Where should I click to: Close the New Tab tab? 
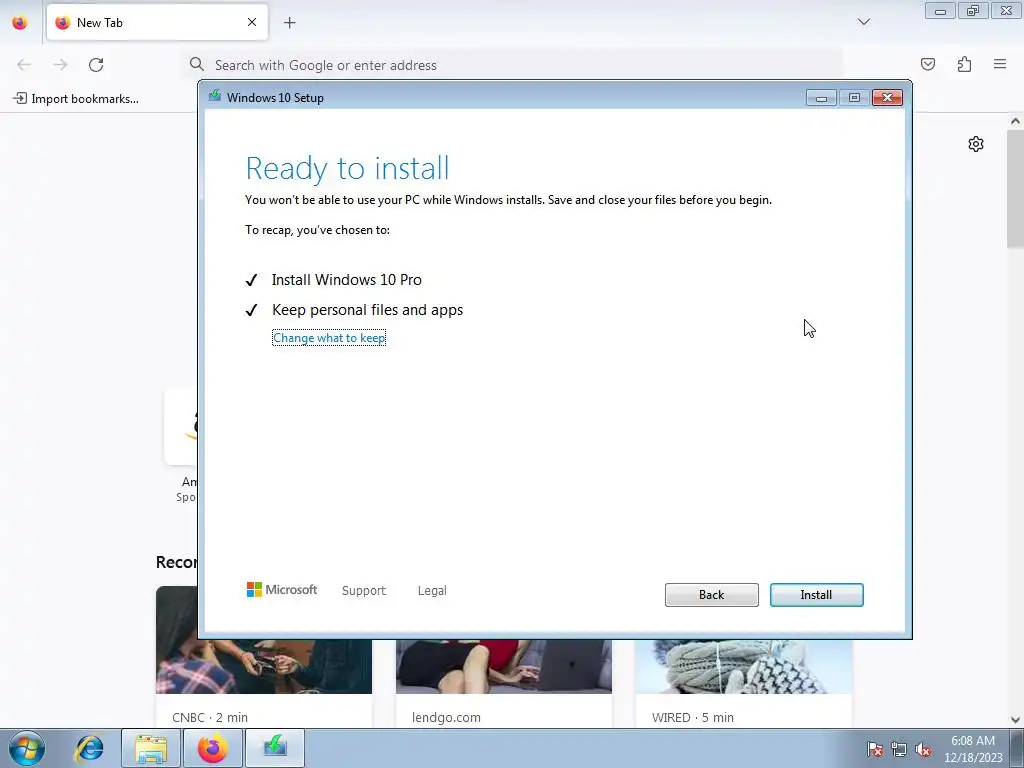252,22
